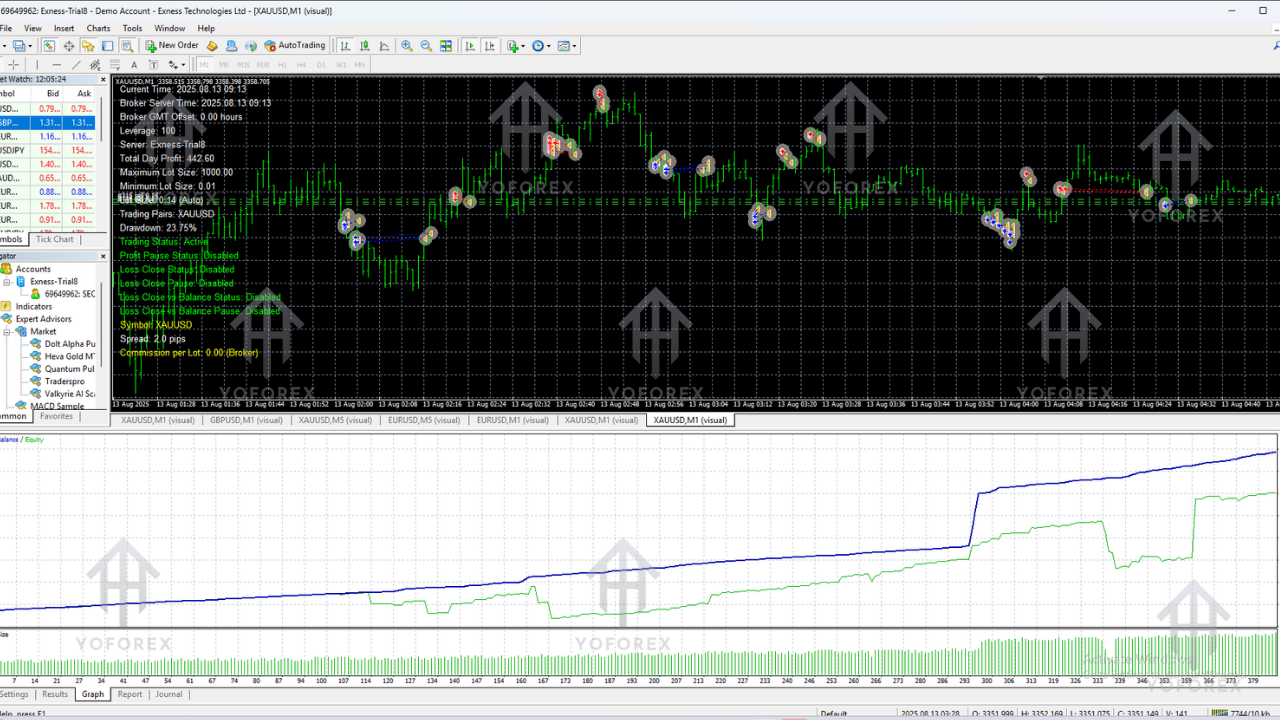Open the Journal tab in tester
The image size is (1280, 720).
[x=168, y=694]
